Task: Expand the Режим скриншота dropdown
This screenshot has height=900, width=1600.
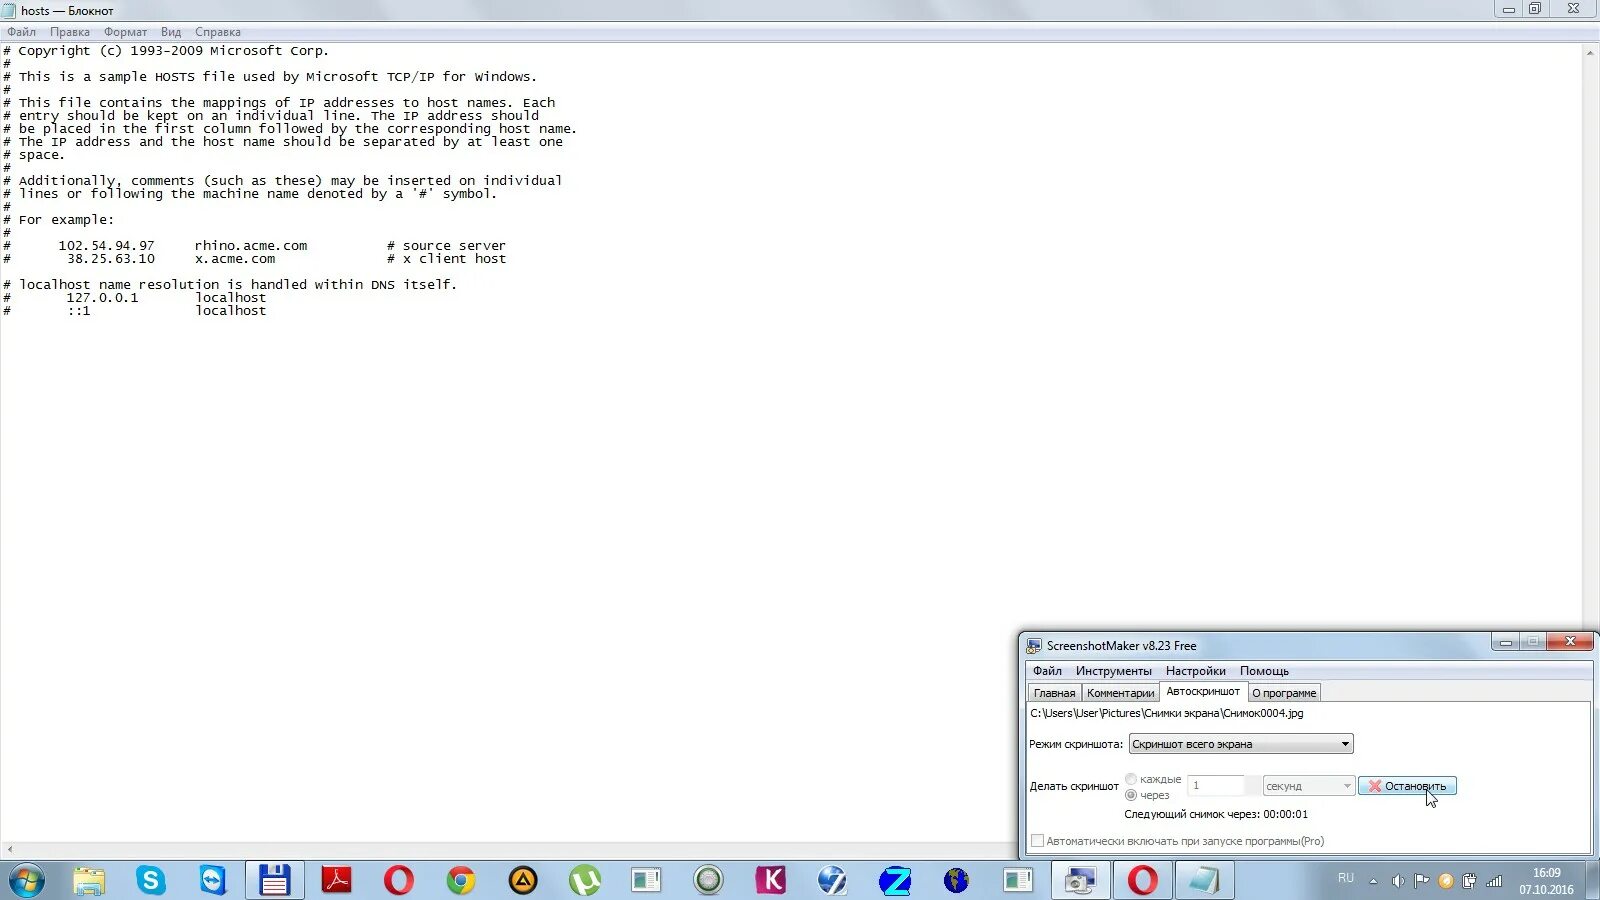Action: 1241,744
